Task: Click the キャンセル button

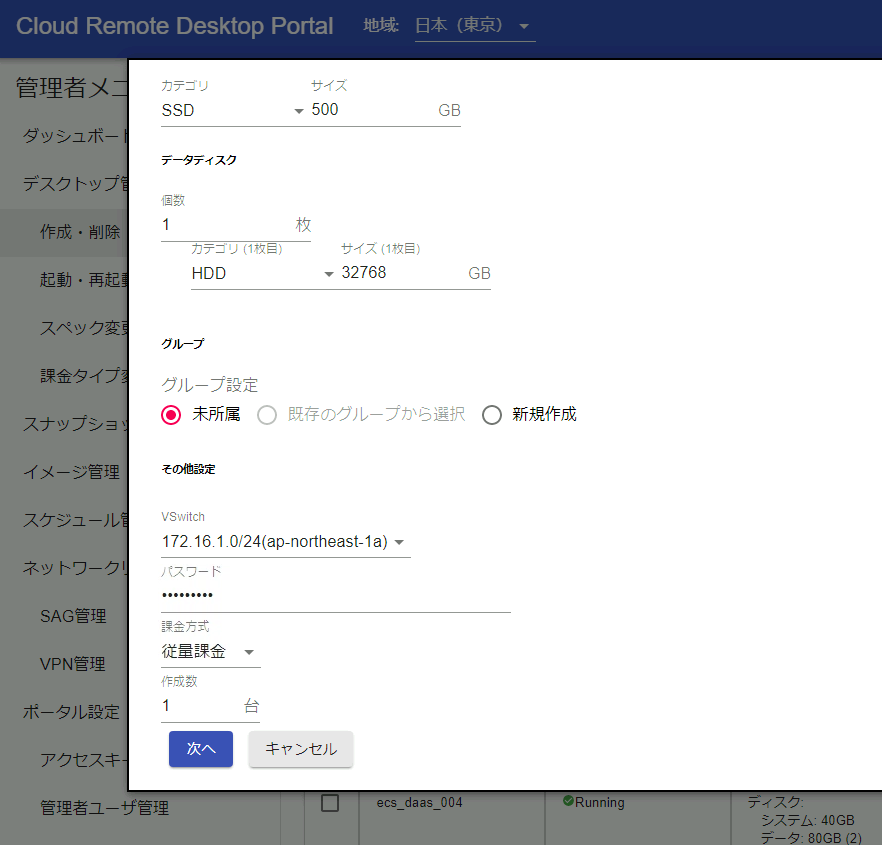Action: [x=300, y=748]
